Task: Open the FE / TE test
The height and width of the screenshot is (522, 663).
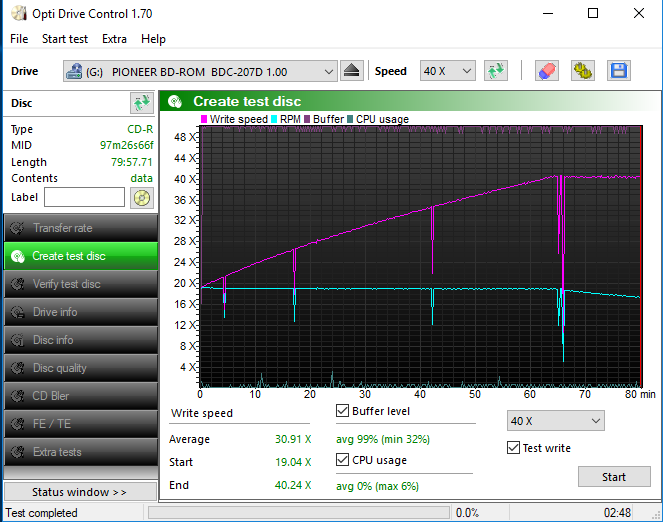Action: pyautogui.click(x=81, y=424)
